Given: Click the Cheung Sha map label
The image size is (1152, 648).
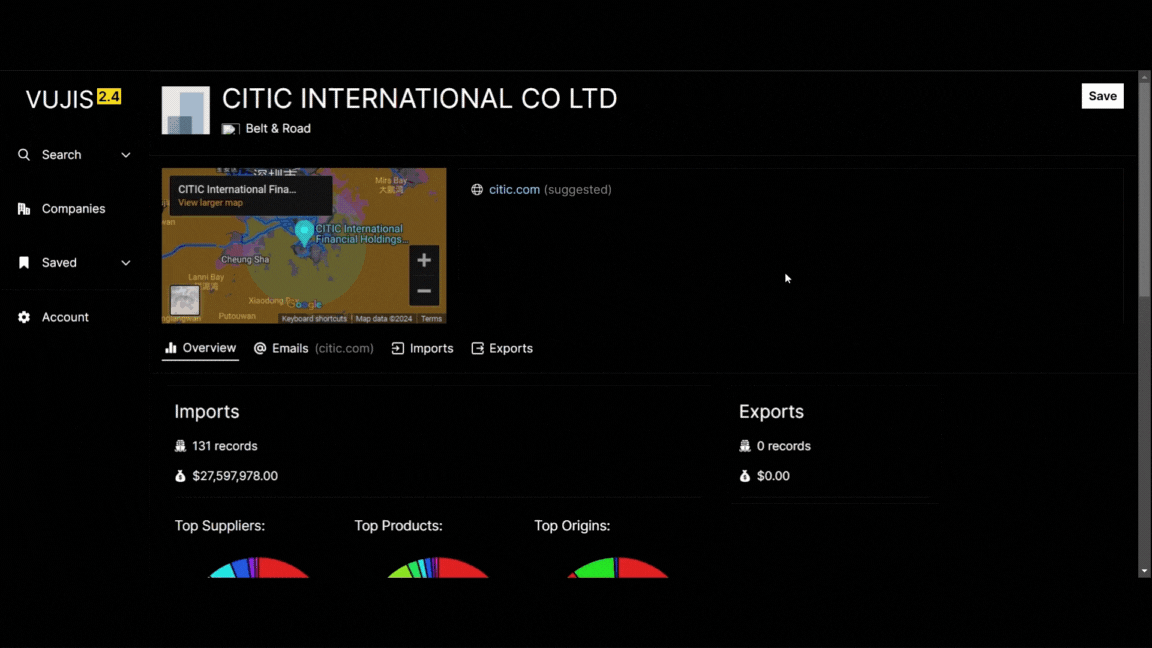Looking at the screenshot, I should [245, 259].
